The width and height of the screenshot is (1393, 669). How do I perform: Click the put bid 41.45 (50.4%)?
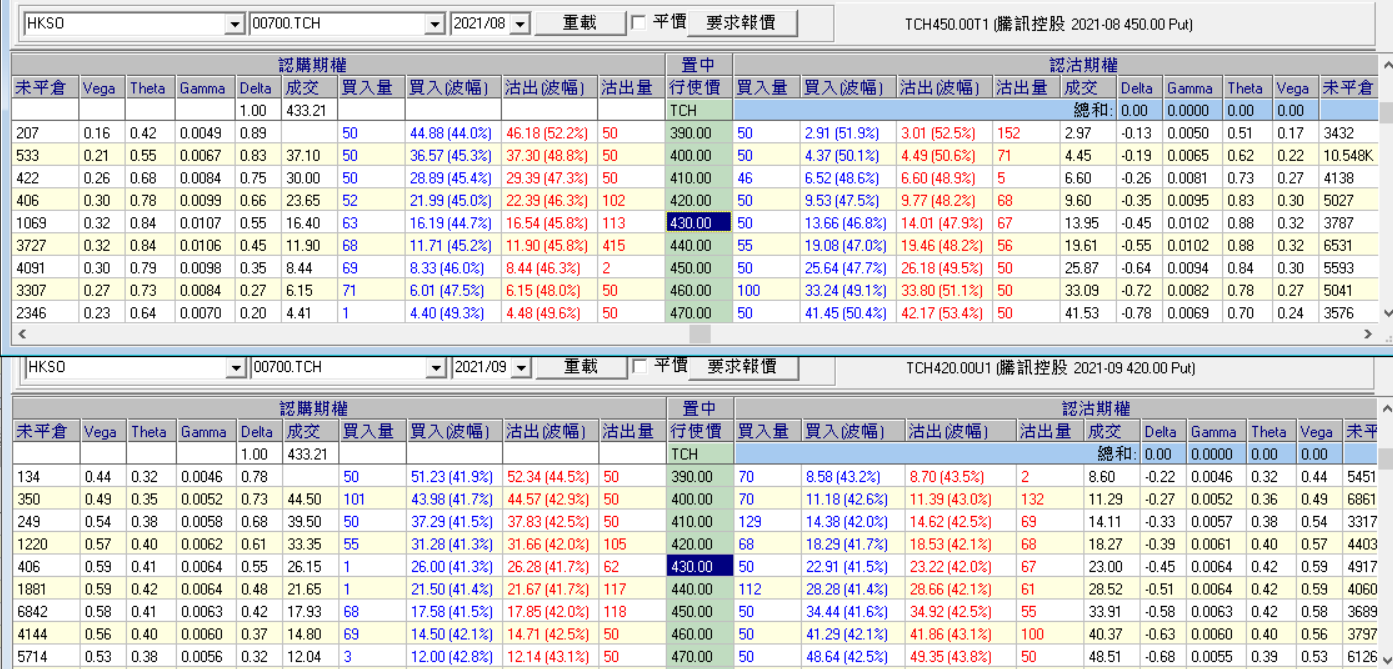[845, 313]
